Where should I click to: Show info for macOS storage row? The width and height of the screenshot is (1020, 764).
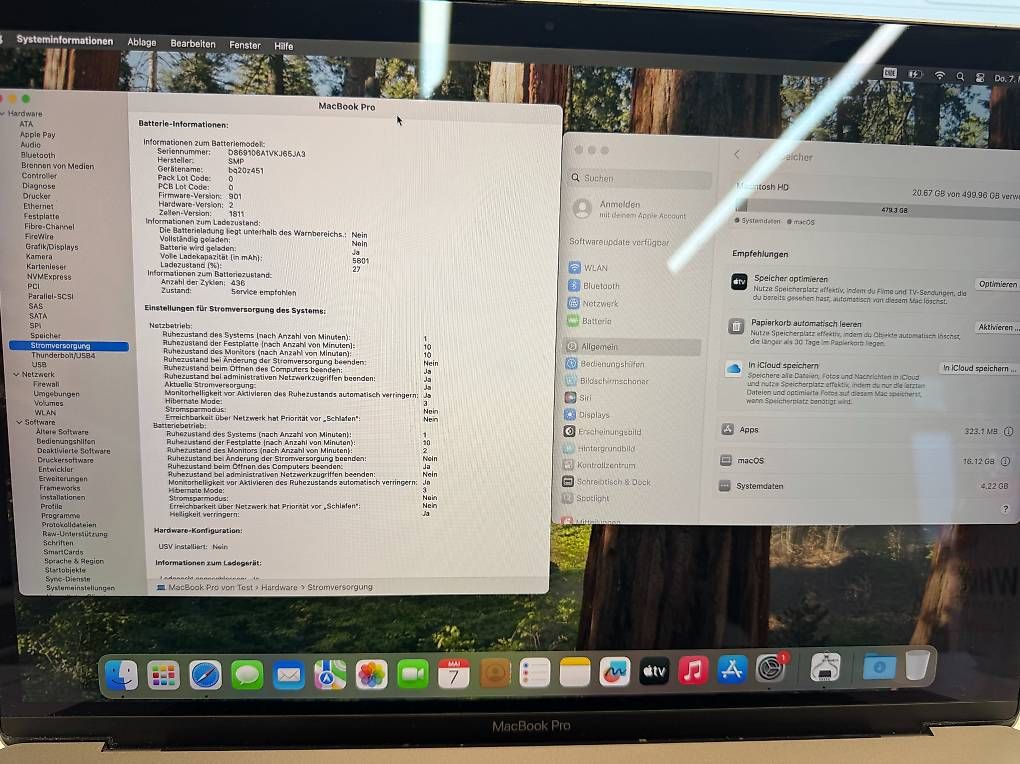(x=1005, y=461)
